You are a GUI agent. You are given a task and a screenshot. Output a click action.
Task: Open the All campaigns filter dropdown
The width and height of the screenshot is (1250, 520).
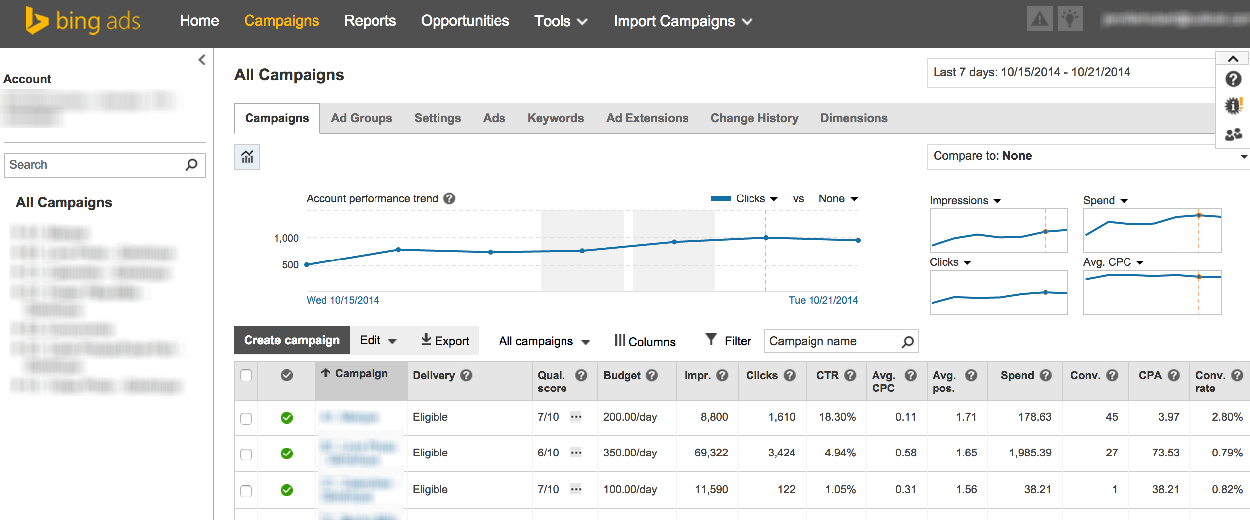point(544,341)
